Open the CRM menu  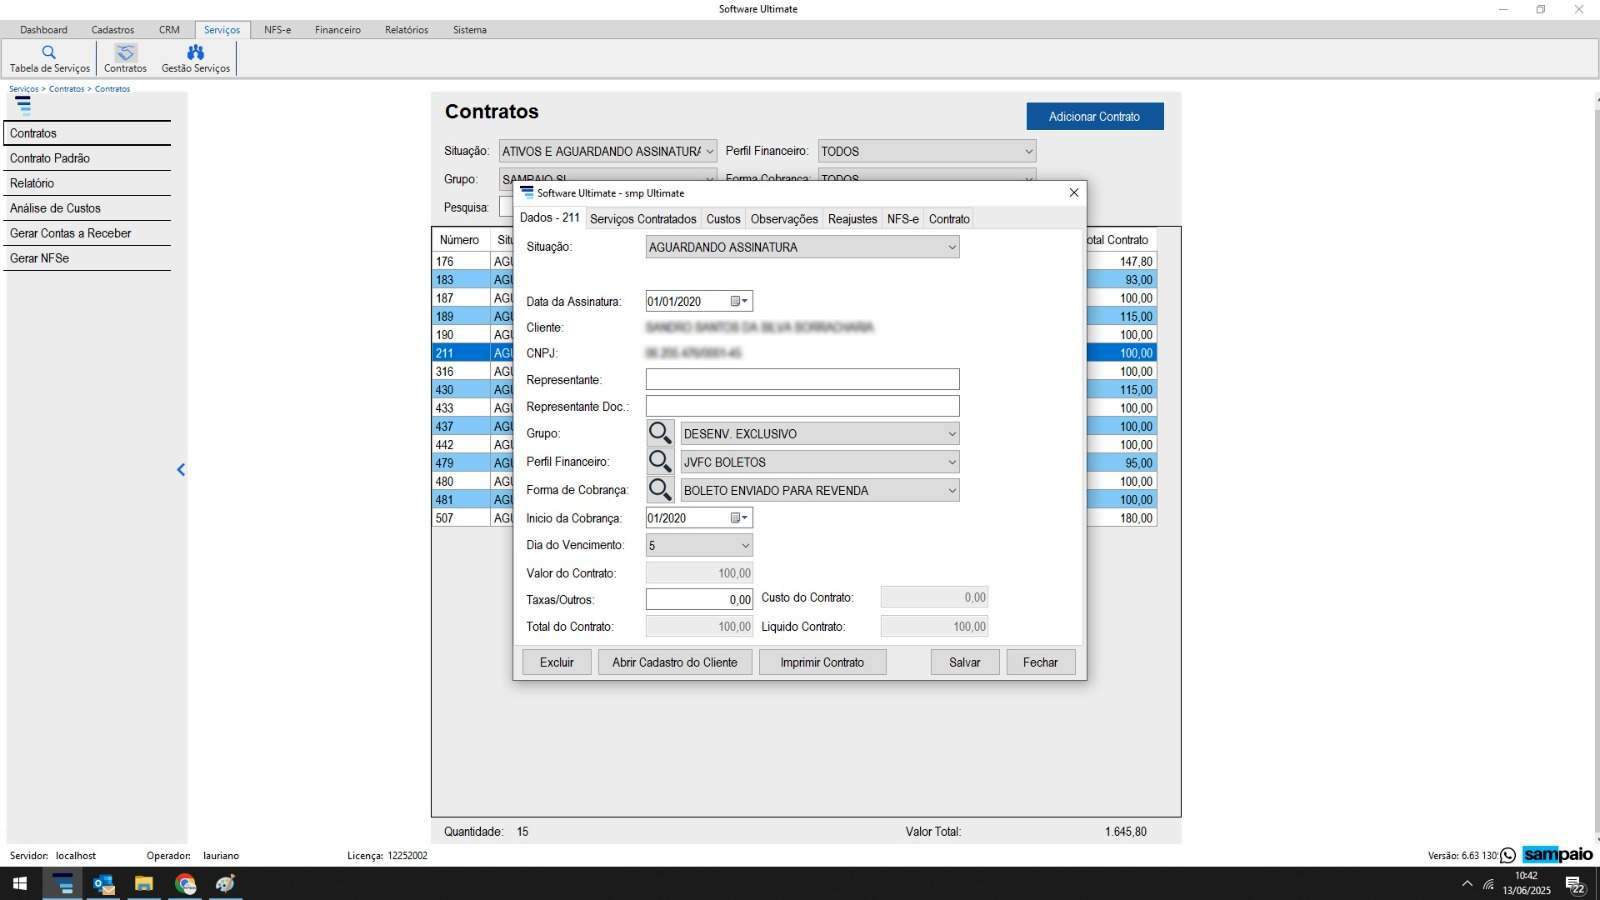169,30
